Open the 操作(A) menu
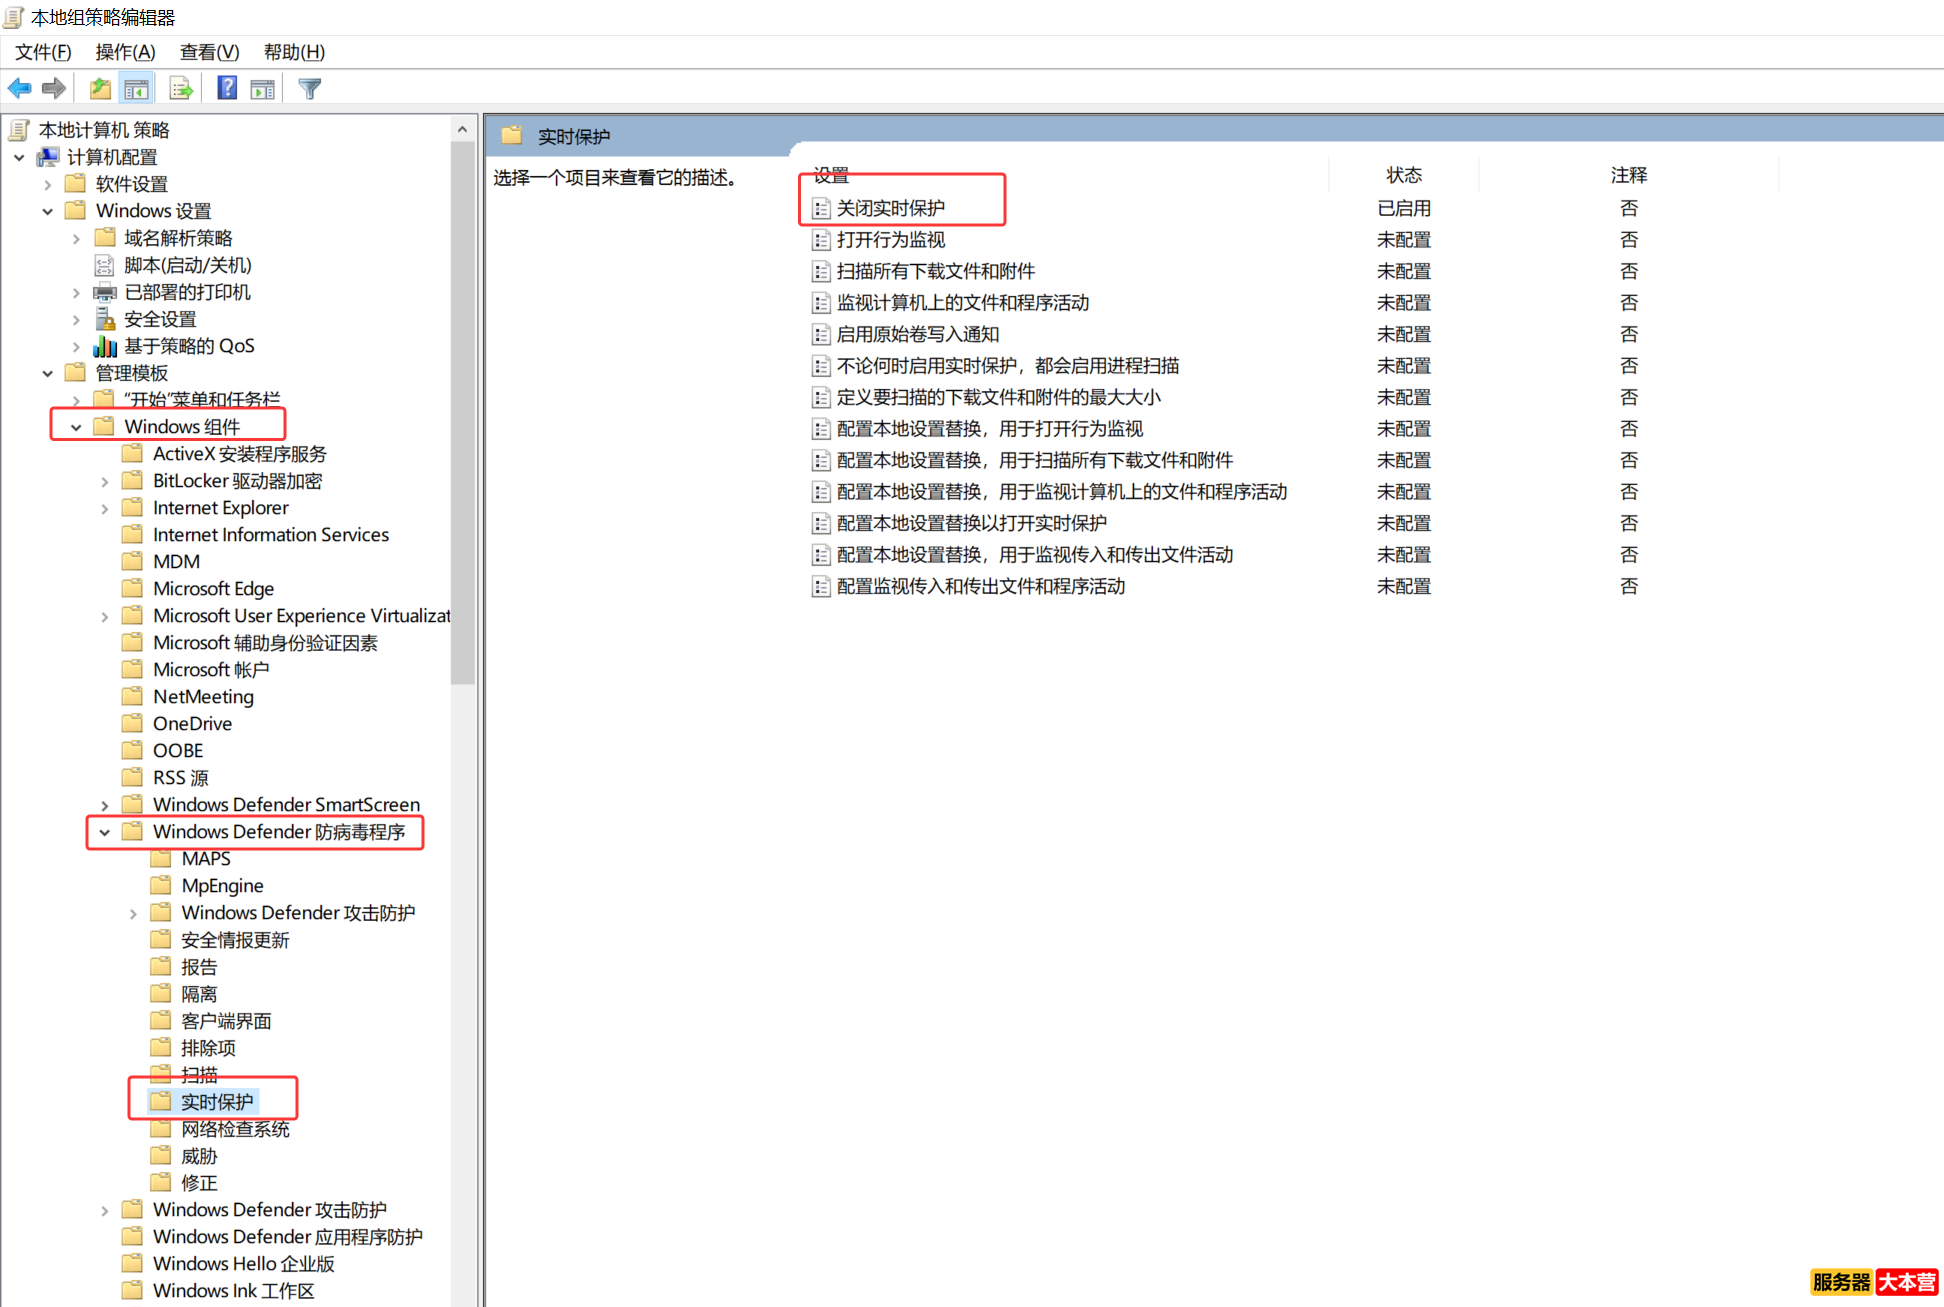Image resolution: width=1944 pixels, height=1307 pixels. coord(125,52)
